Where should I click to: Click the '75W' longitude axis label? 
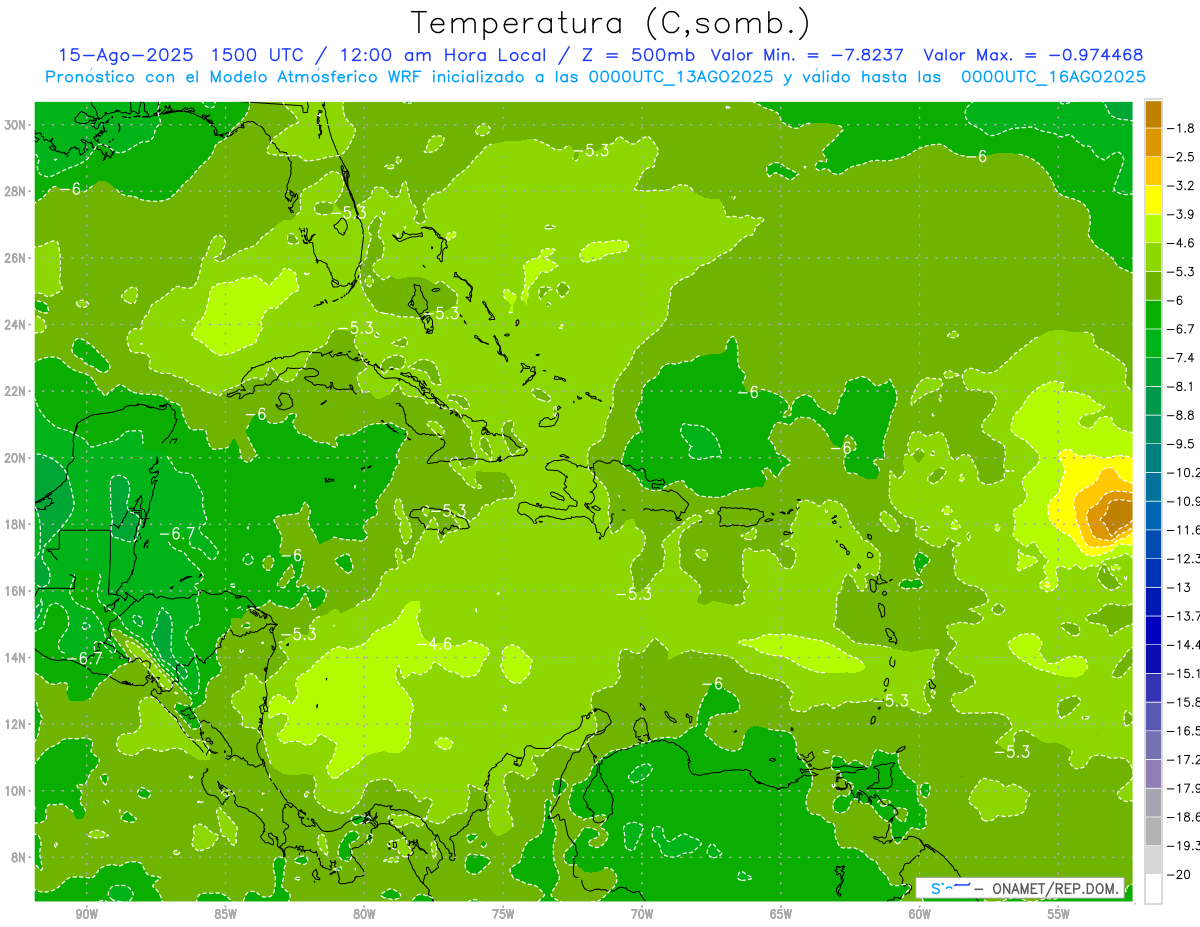[503, 914]
